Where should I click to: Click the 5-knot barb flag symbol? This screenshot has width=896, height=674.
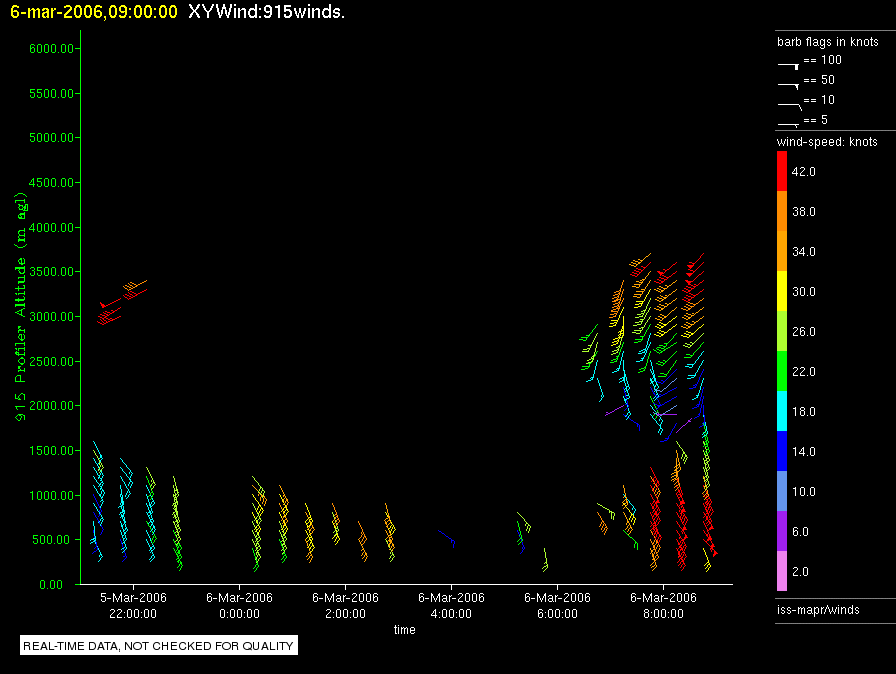coord(789,123)
